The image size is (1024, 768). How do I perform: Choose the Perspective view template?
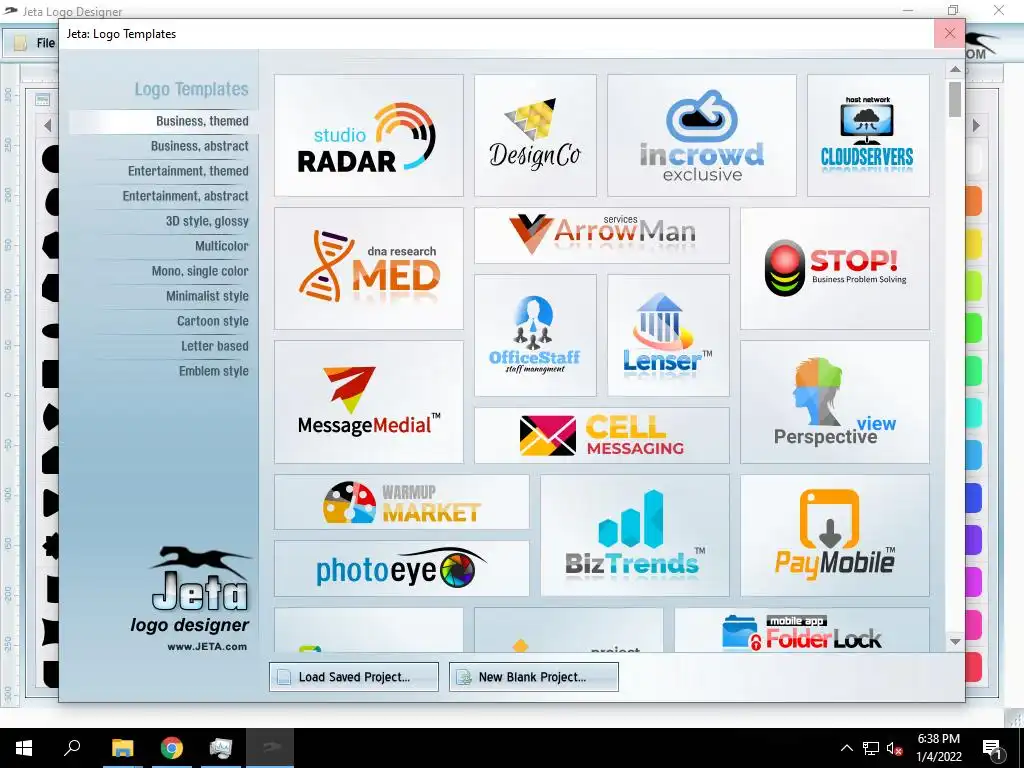click(835, 402)
